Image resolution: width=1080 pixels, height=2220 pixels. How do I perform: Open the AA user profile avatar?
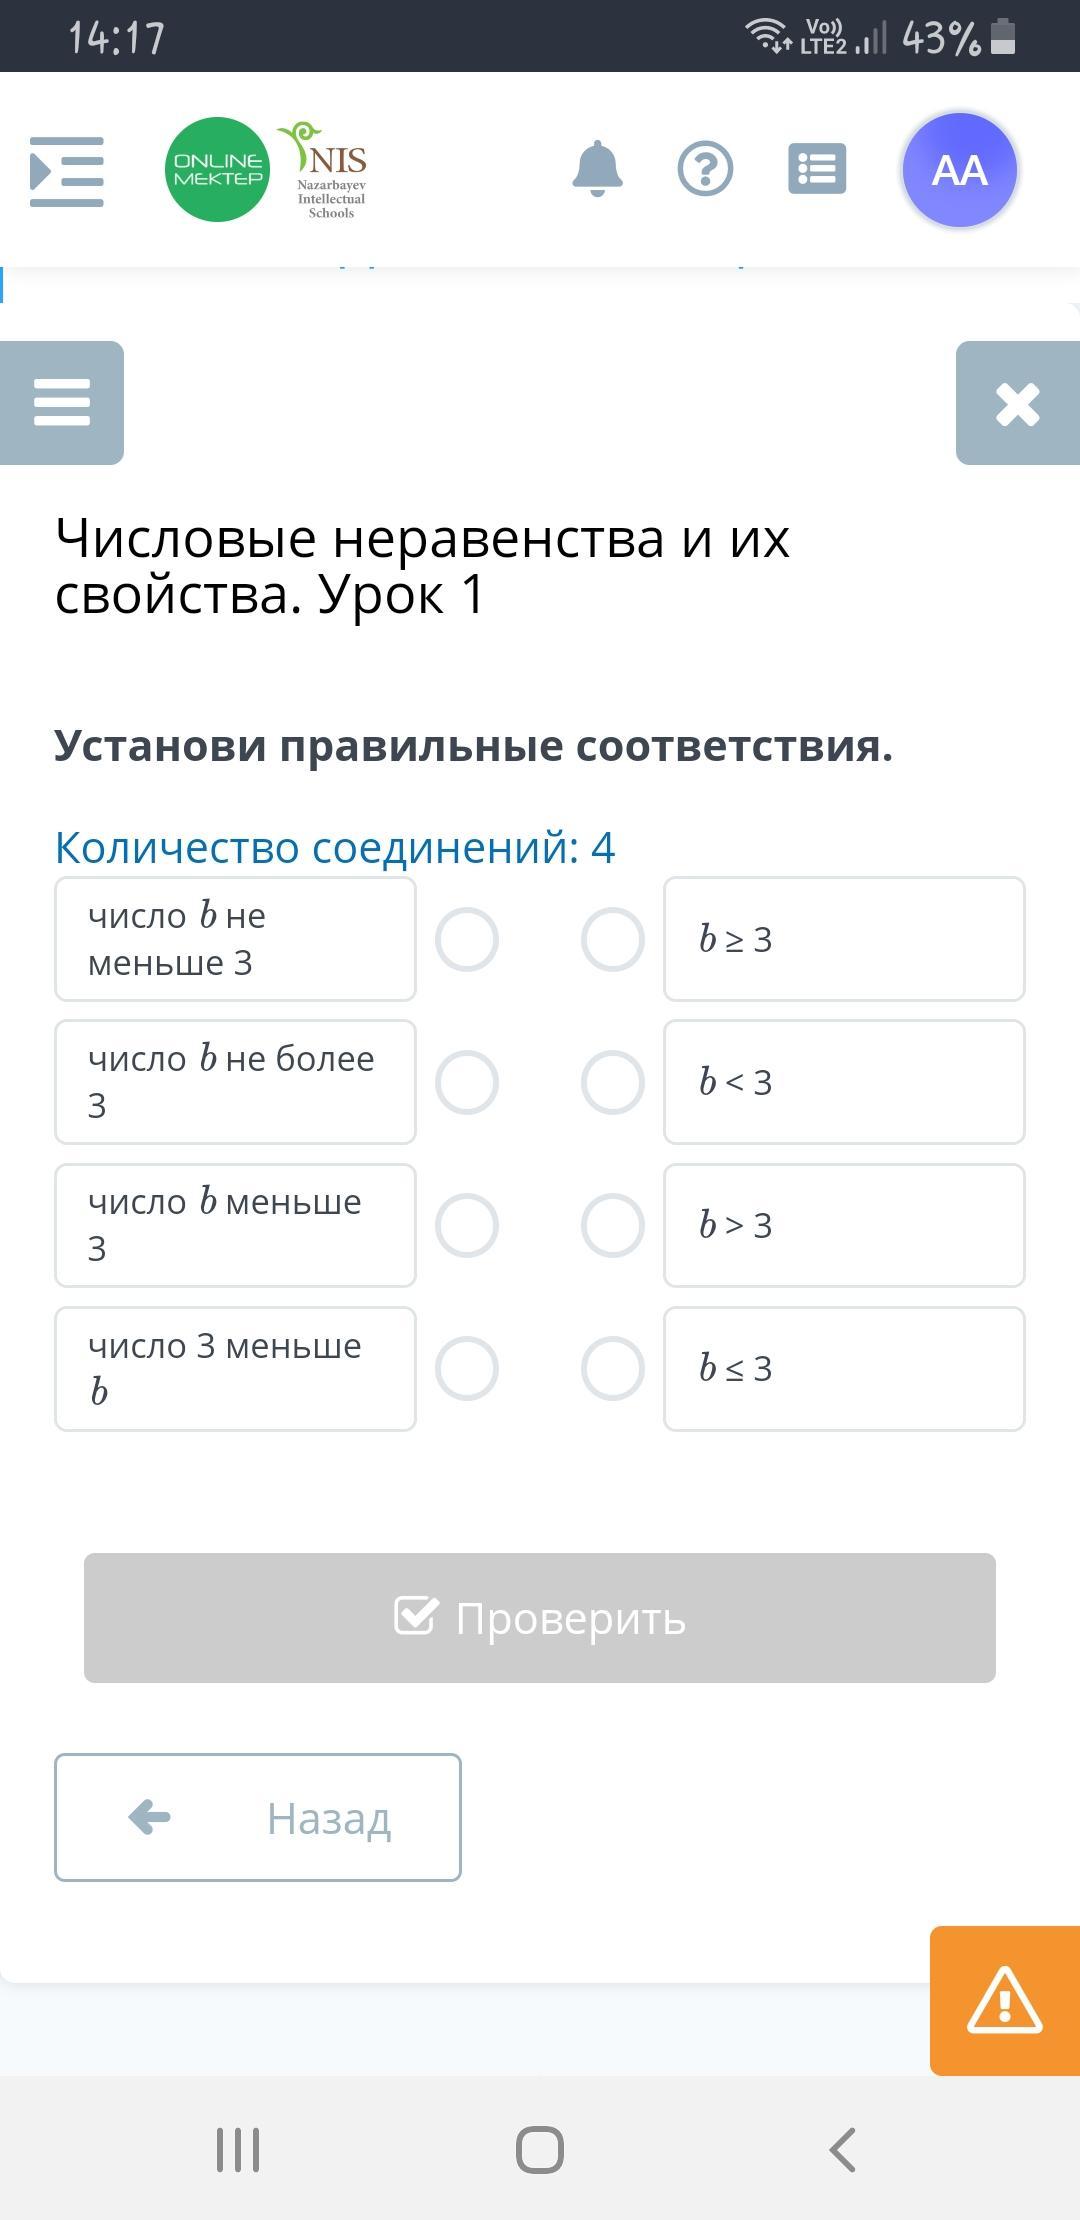click(x=960, y=170)
